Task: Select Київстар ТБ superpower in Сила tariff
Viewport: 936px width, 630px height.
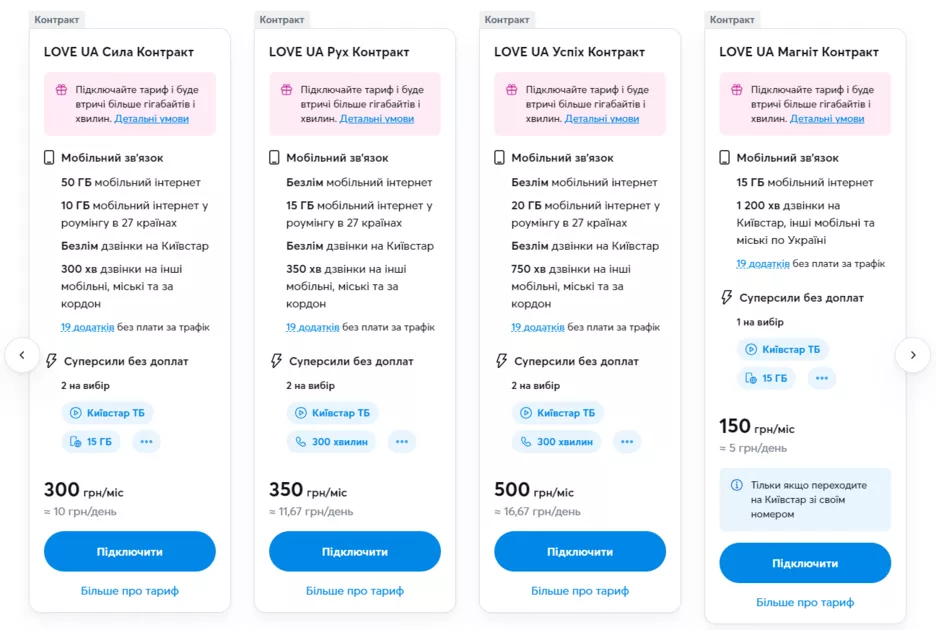Action: (107, 412)
